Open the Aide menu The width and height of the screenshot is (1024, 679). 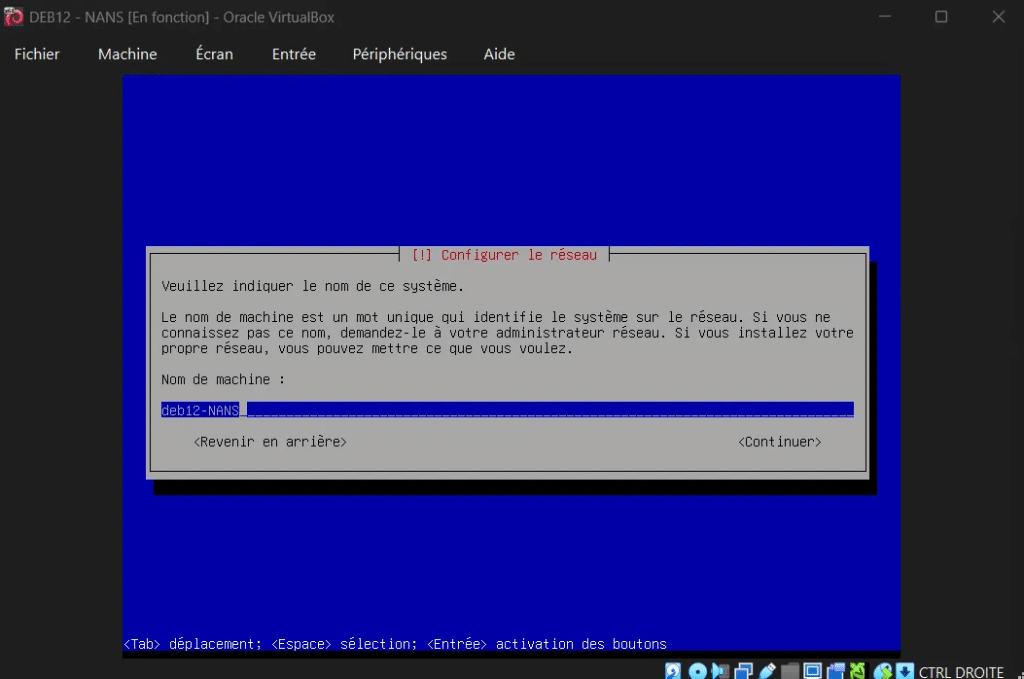point(499,54)
